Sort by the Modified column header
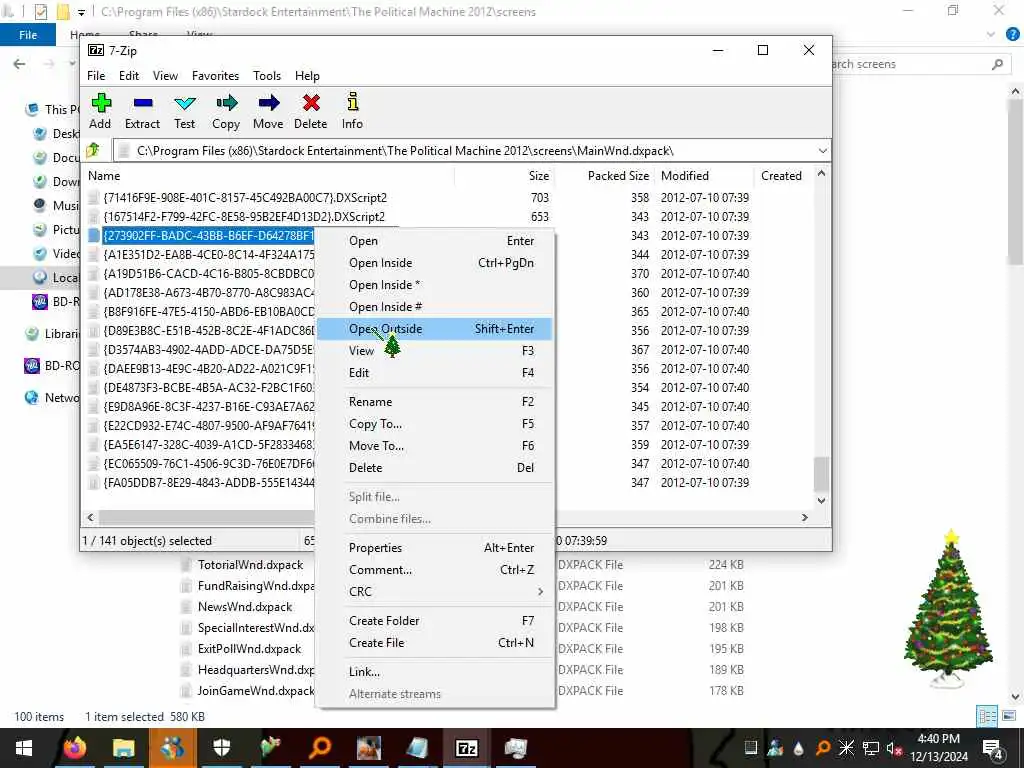The height and width of the screenshot is (768, 1024). tap(704, 176)
